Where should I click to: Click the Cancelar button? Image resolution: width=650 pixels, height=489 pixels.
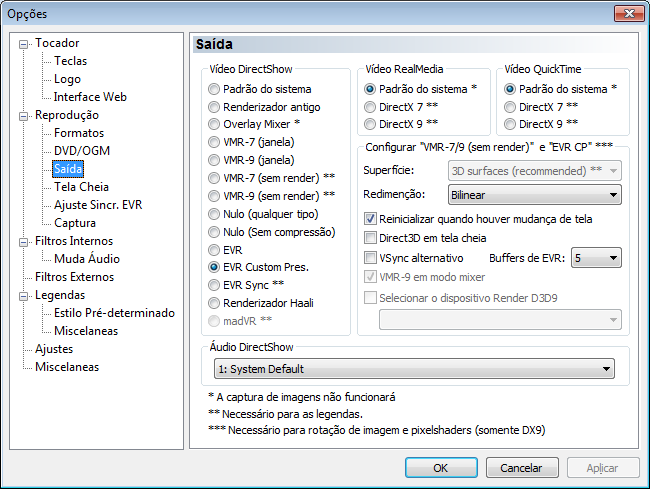522,468
